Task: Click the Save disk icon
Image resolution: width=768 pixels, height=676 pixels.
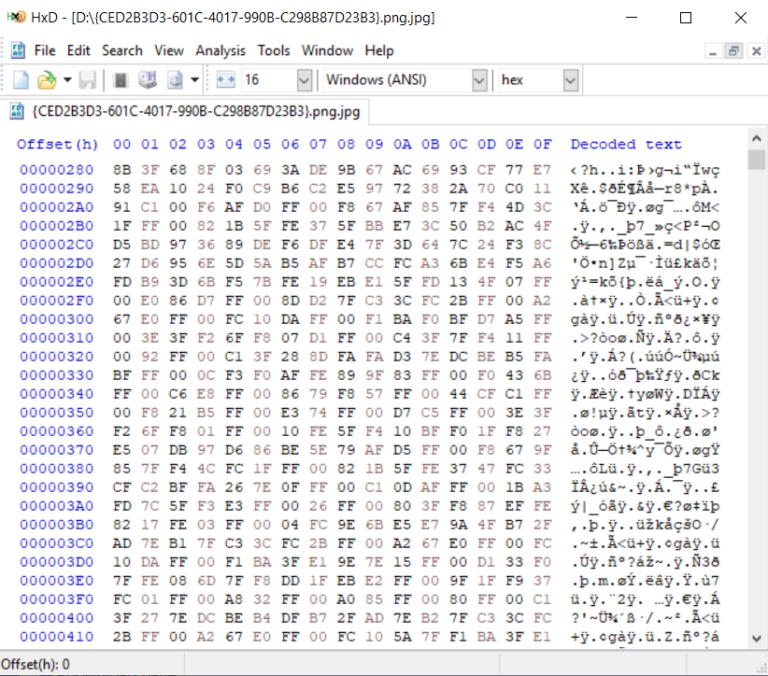Action: click(x=88, y=80)
